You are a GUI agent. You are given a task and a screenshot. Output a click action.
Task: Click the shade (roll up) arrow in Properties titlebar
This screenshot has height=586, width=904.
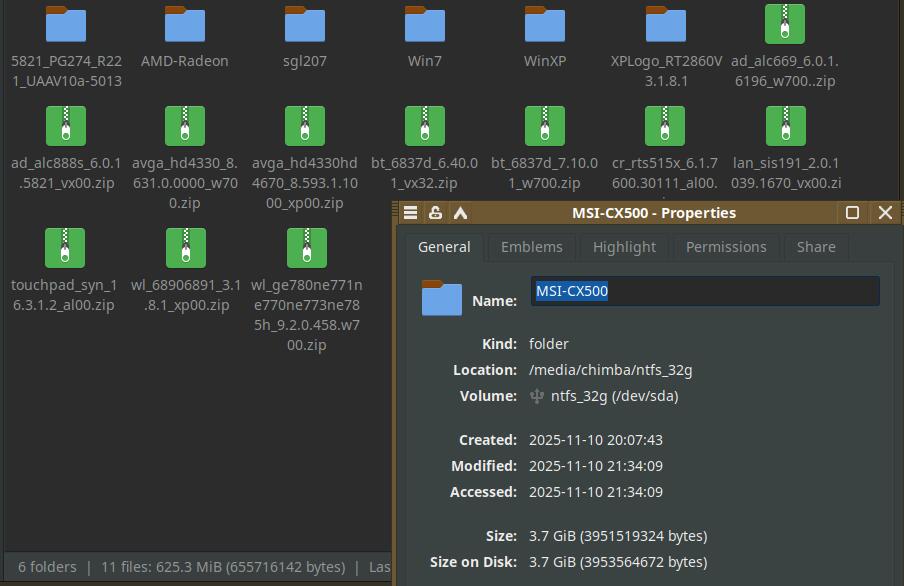pyautogui.click(x=460, y=213)
